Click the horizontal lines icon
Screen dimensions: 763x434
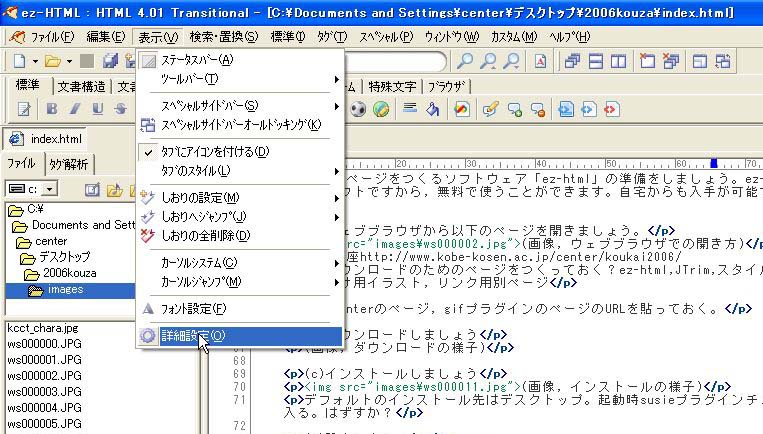(410, 108)
